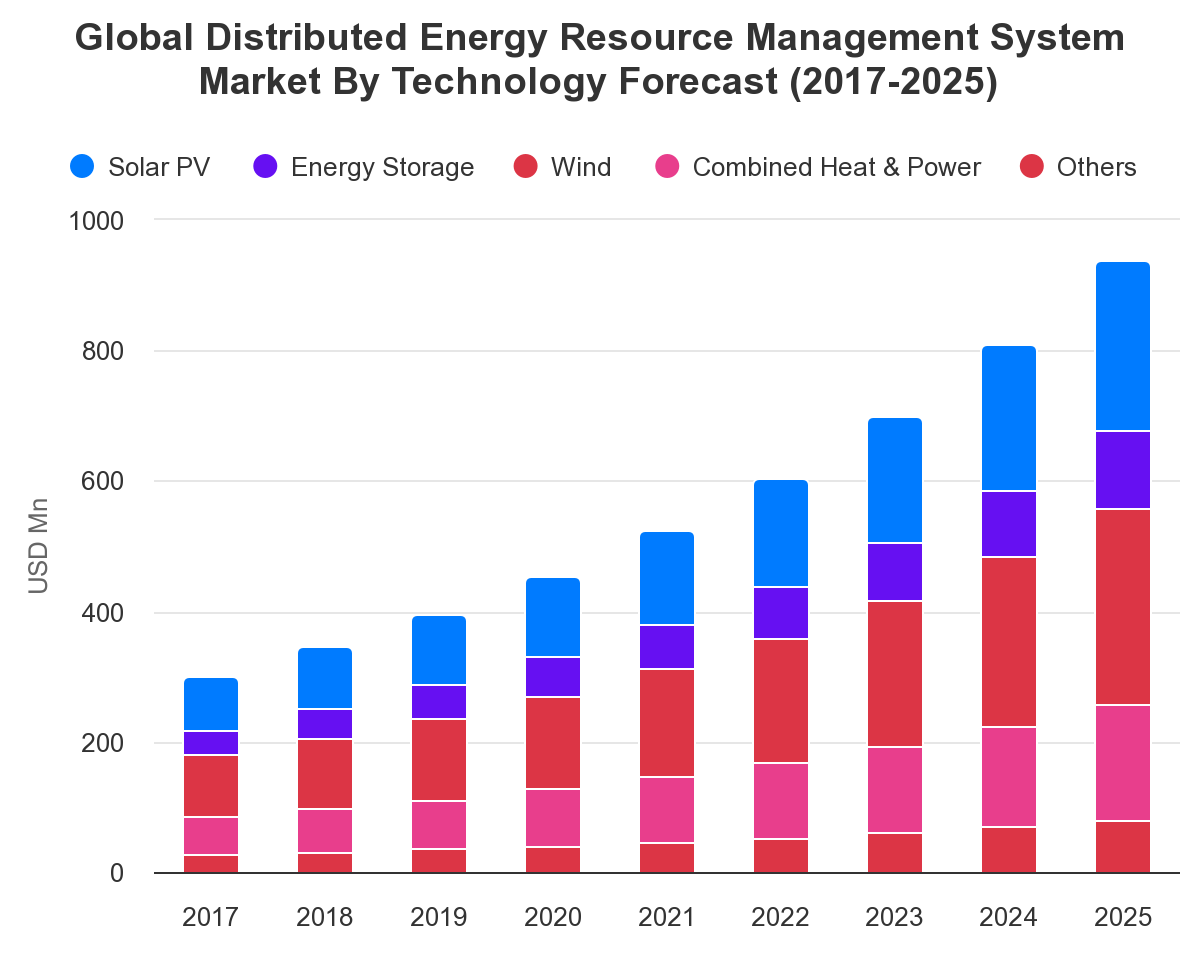Select the blue Solar PV segment for 2017
Image resolution: width=1200 pixels, height=960 pixels.
tap(211, 704)
